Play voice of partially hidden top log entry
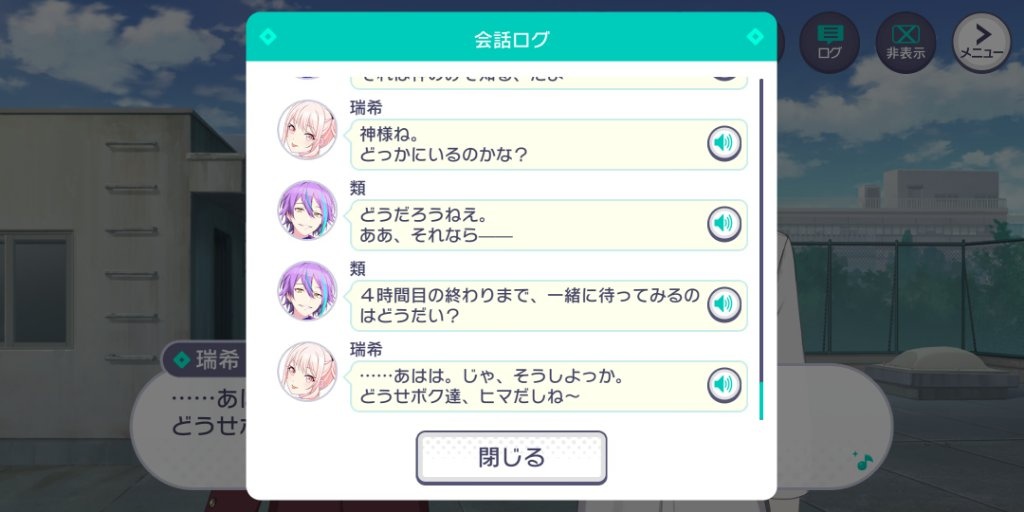1024x512 pixels. point(724,74)
